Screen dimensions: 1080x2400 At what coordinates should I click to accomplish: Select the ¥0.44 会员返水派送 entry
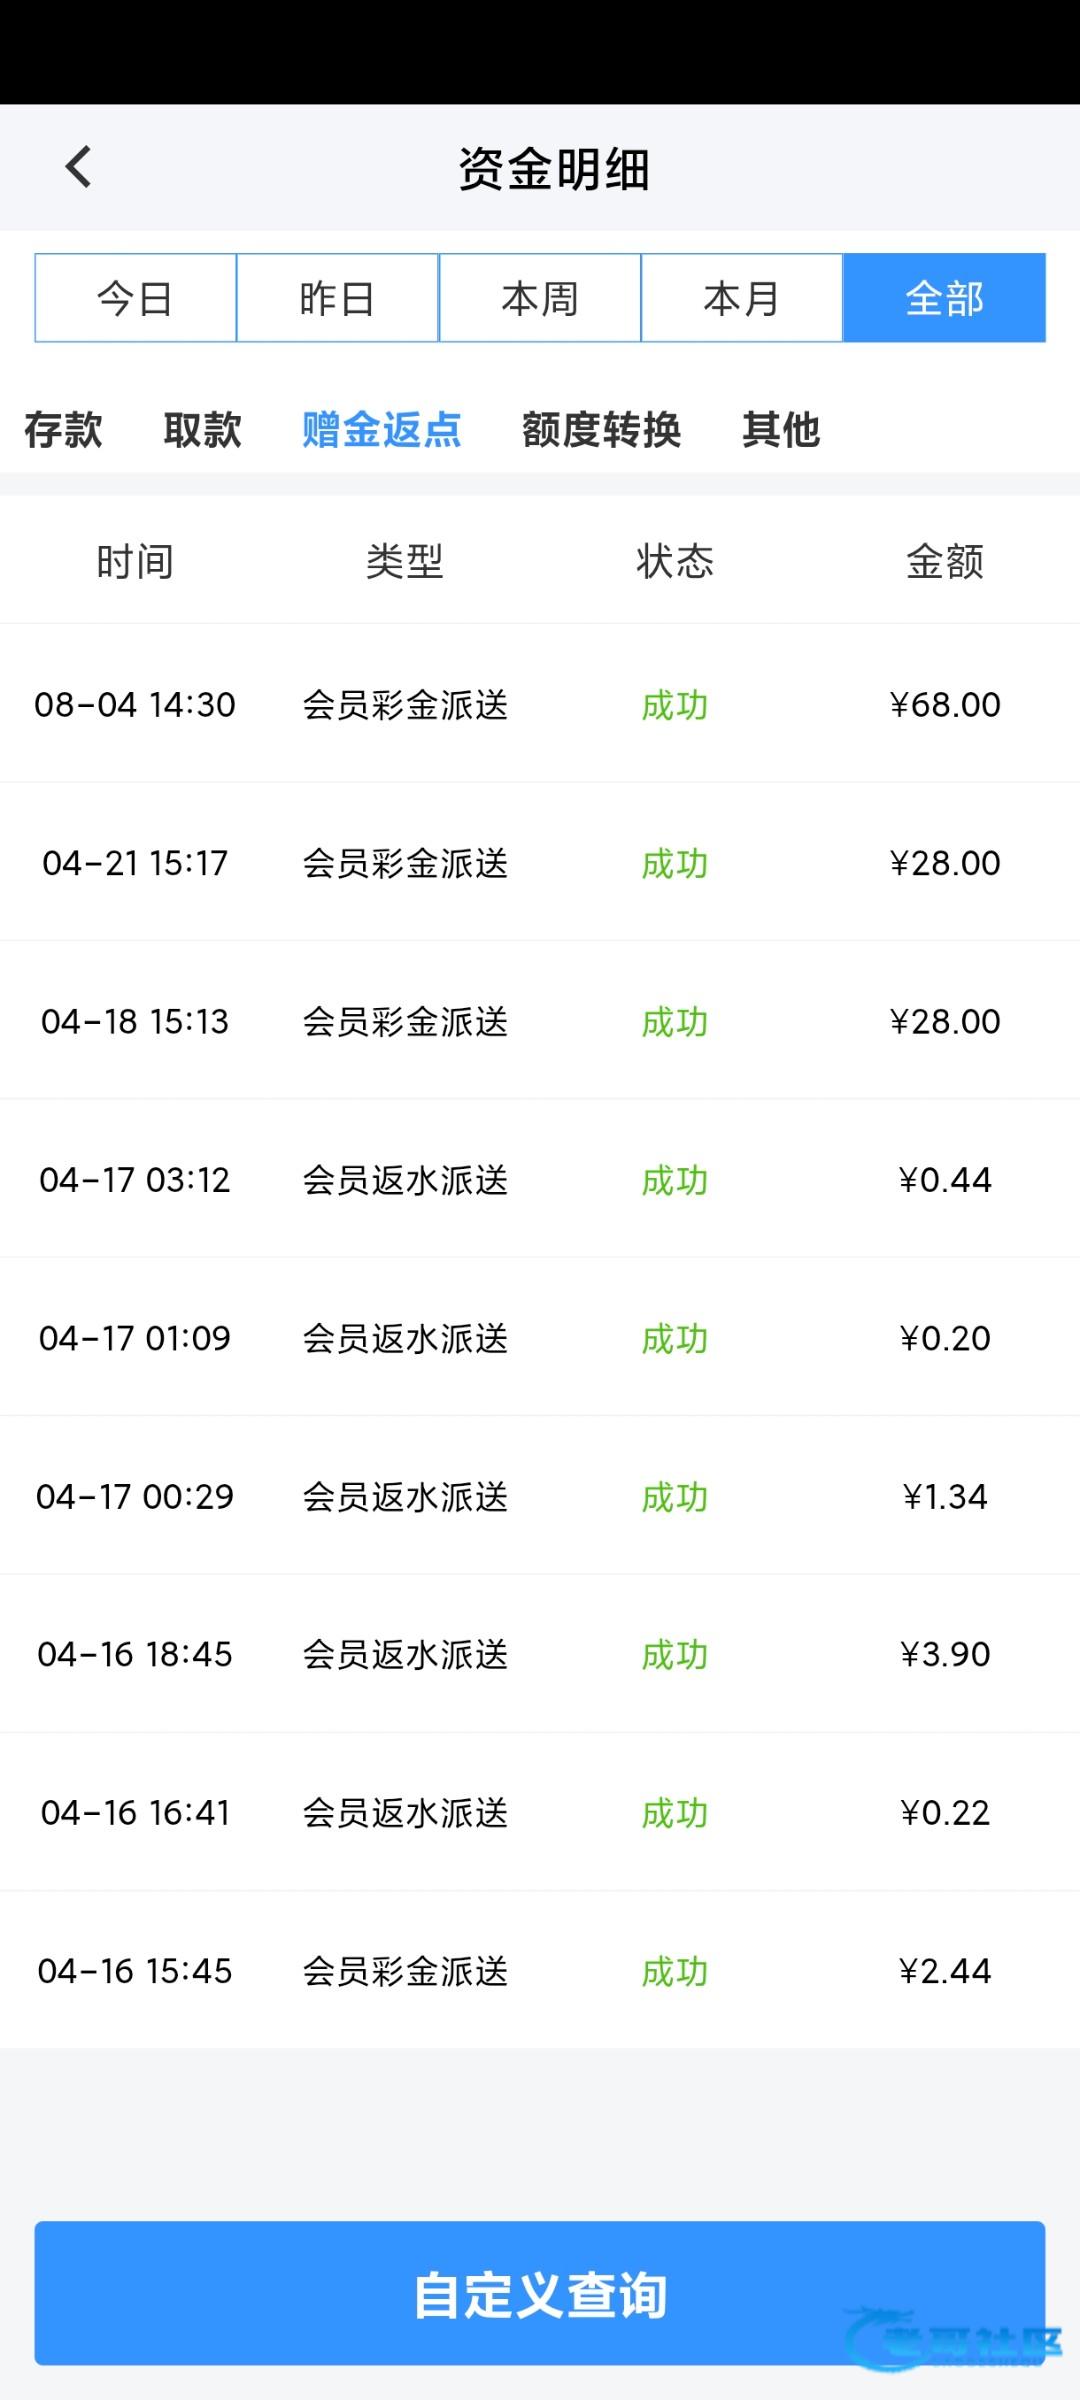[540, 1179]
